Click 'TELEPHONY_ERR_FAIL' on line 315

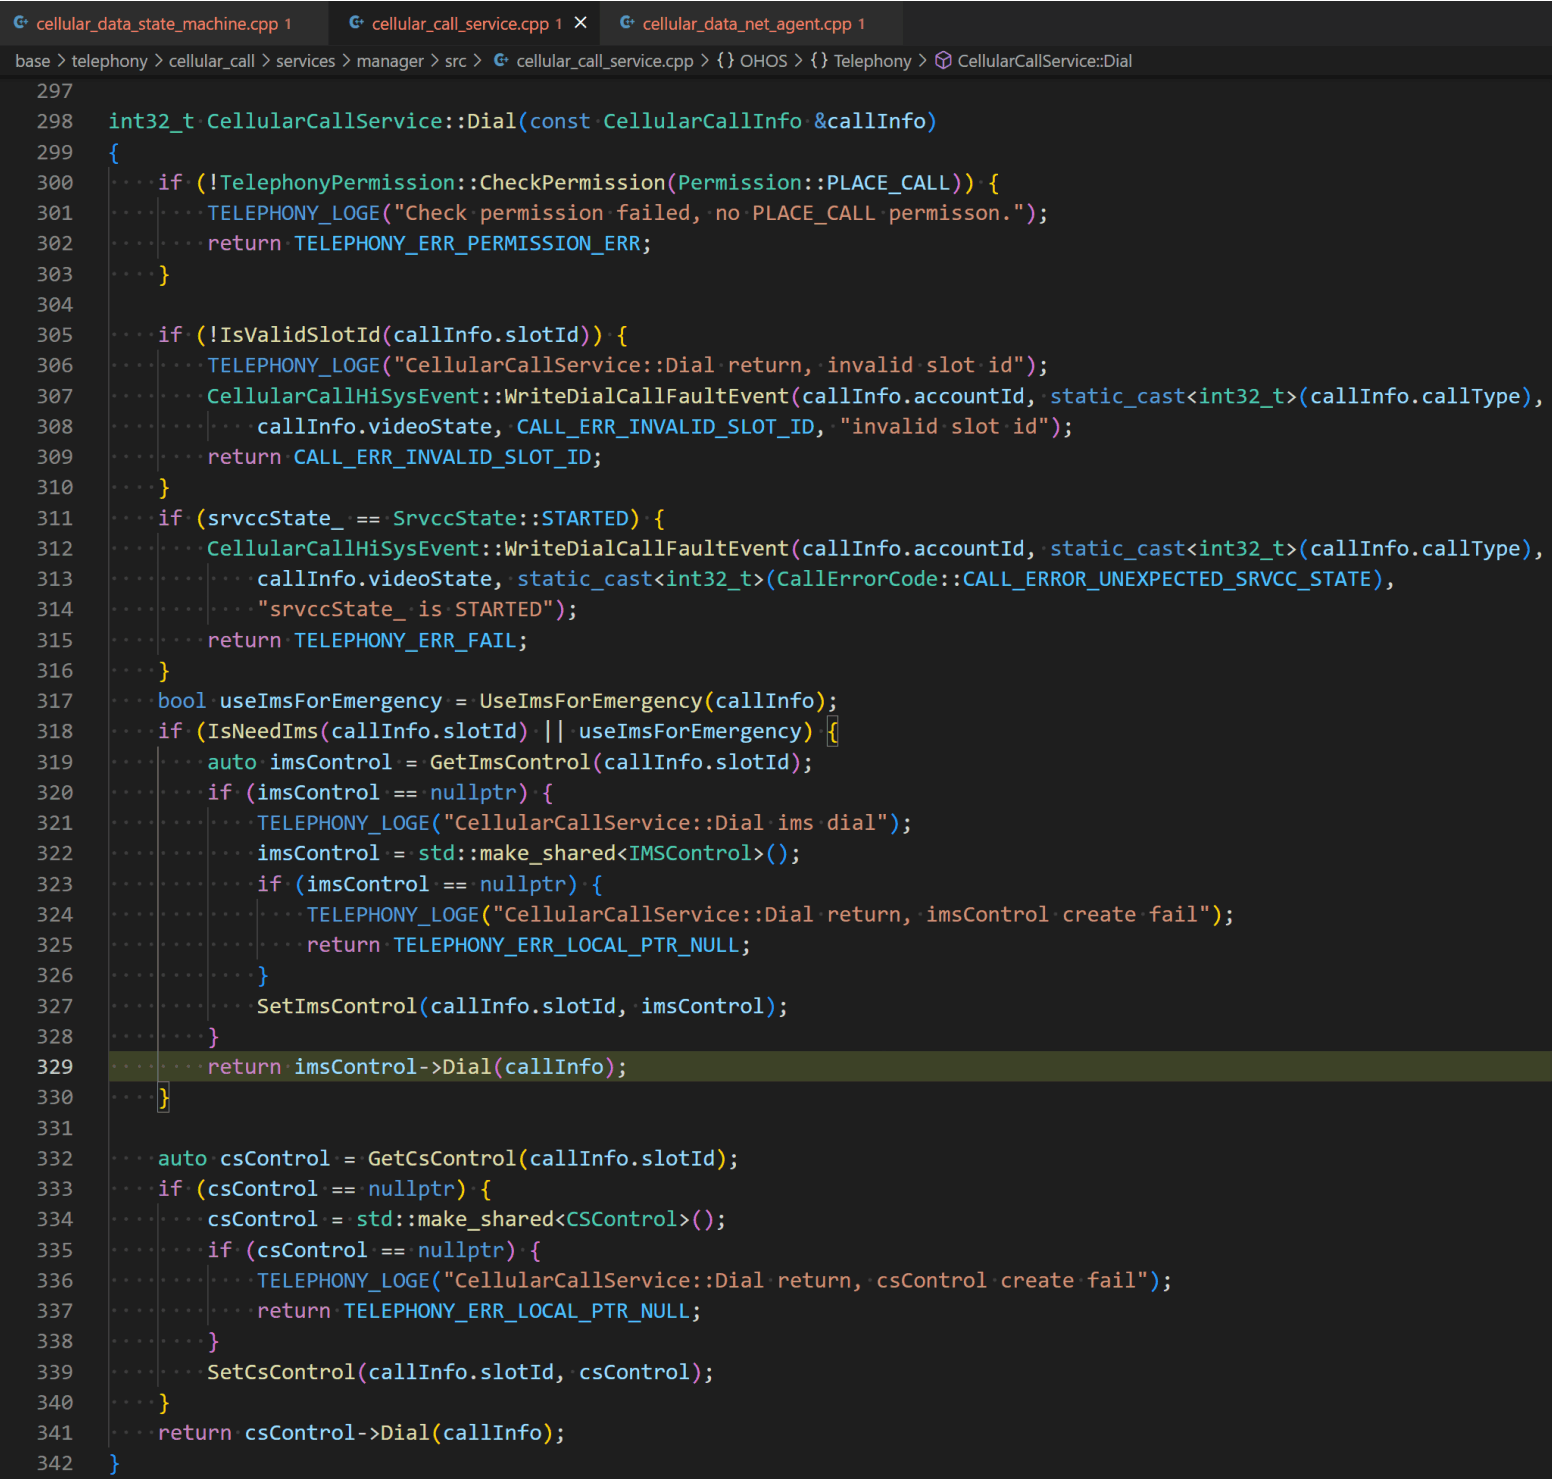point(404,640)
